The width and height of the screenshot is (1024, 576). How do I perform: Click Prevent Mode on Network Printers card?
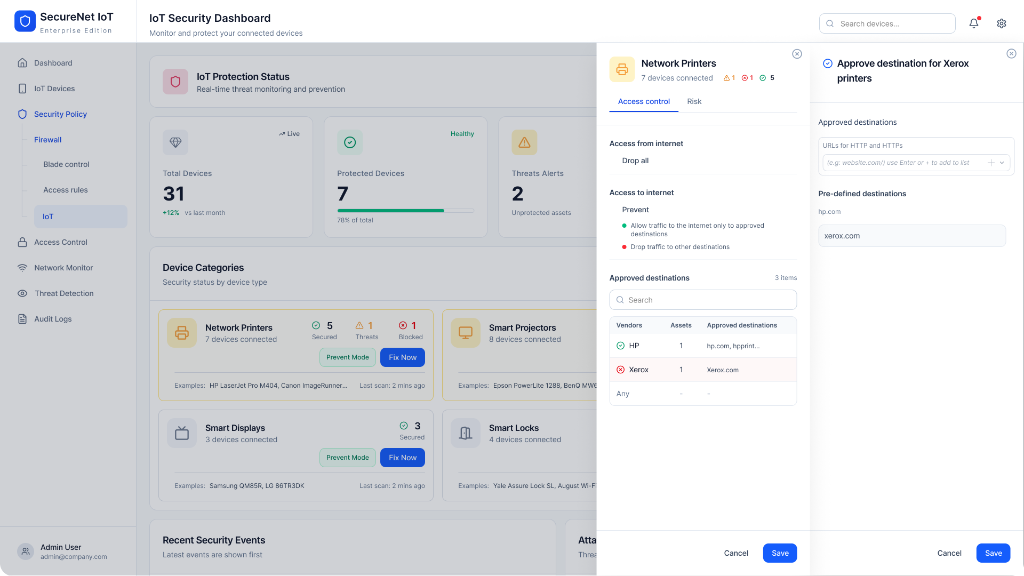tap(347, 357)
